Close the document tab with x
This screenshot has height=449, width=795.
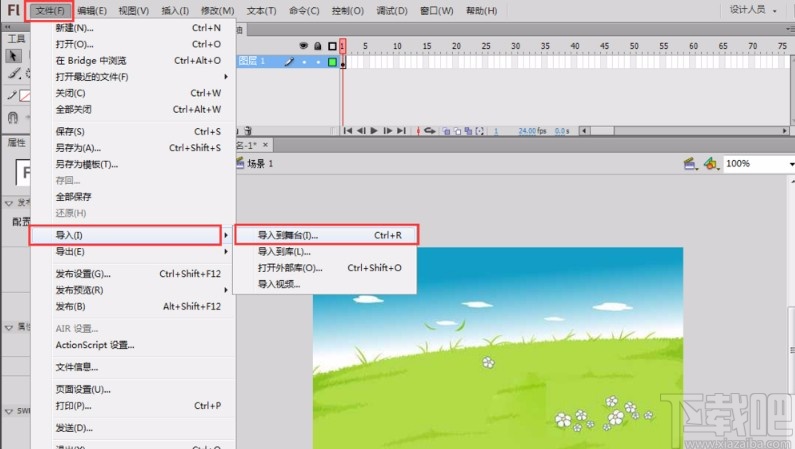pyautogui.click(x=265, y=145)
